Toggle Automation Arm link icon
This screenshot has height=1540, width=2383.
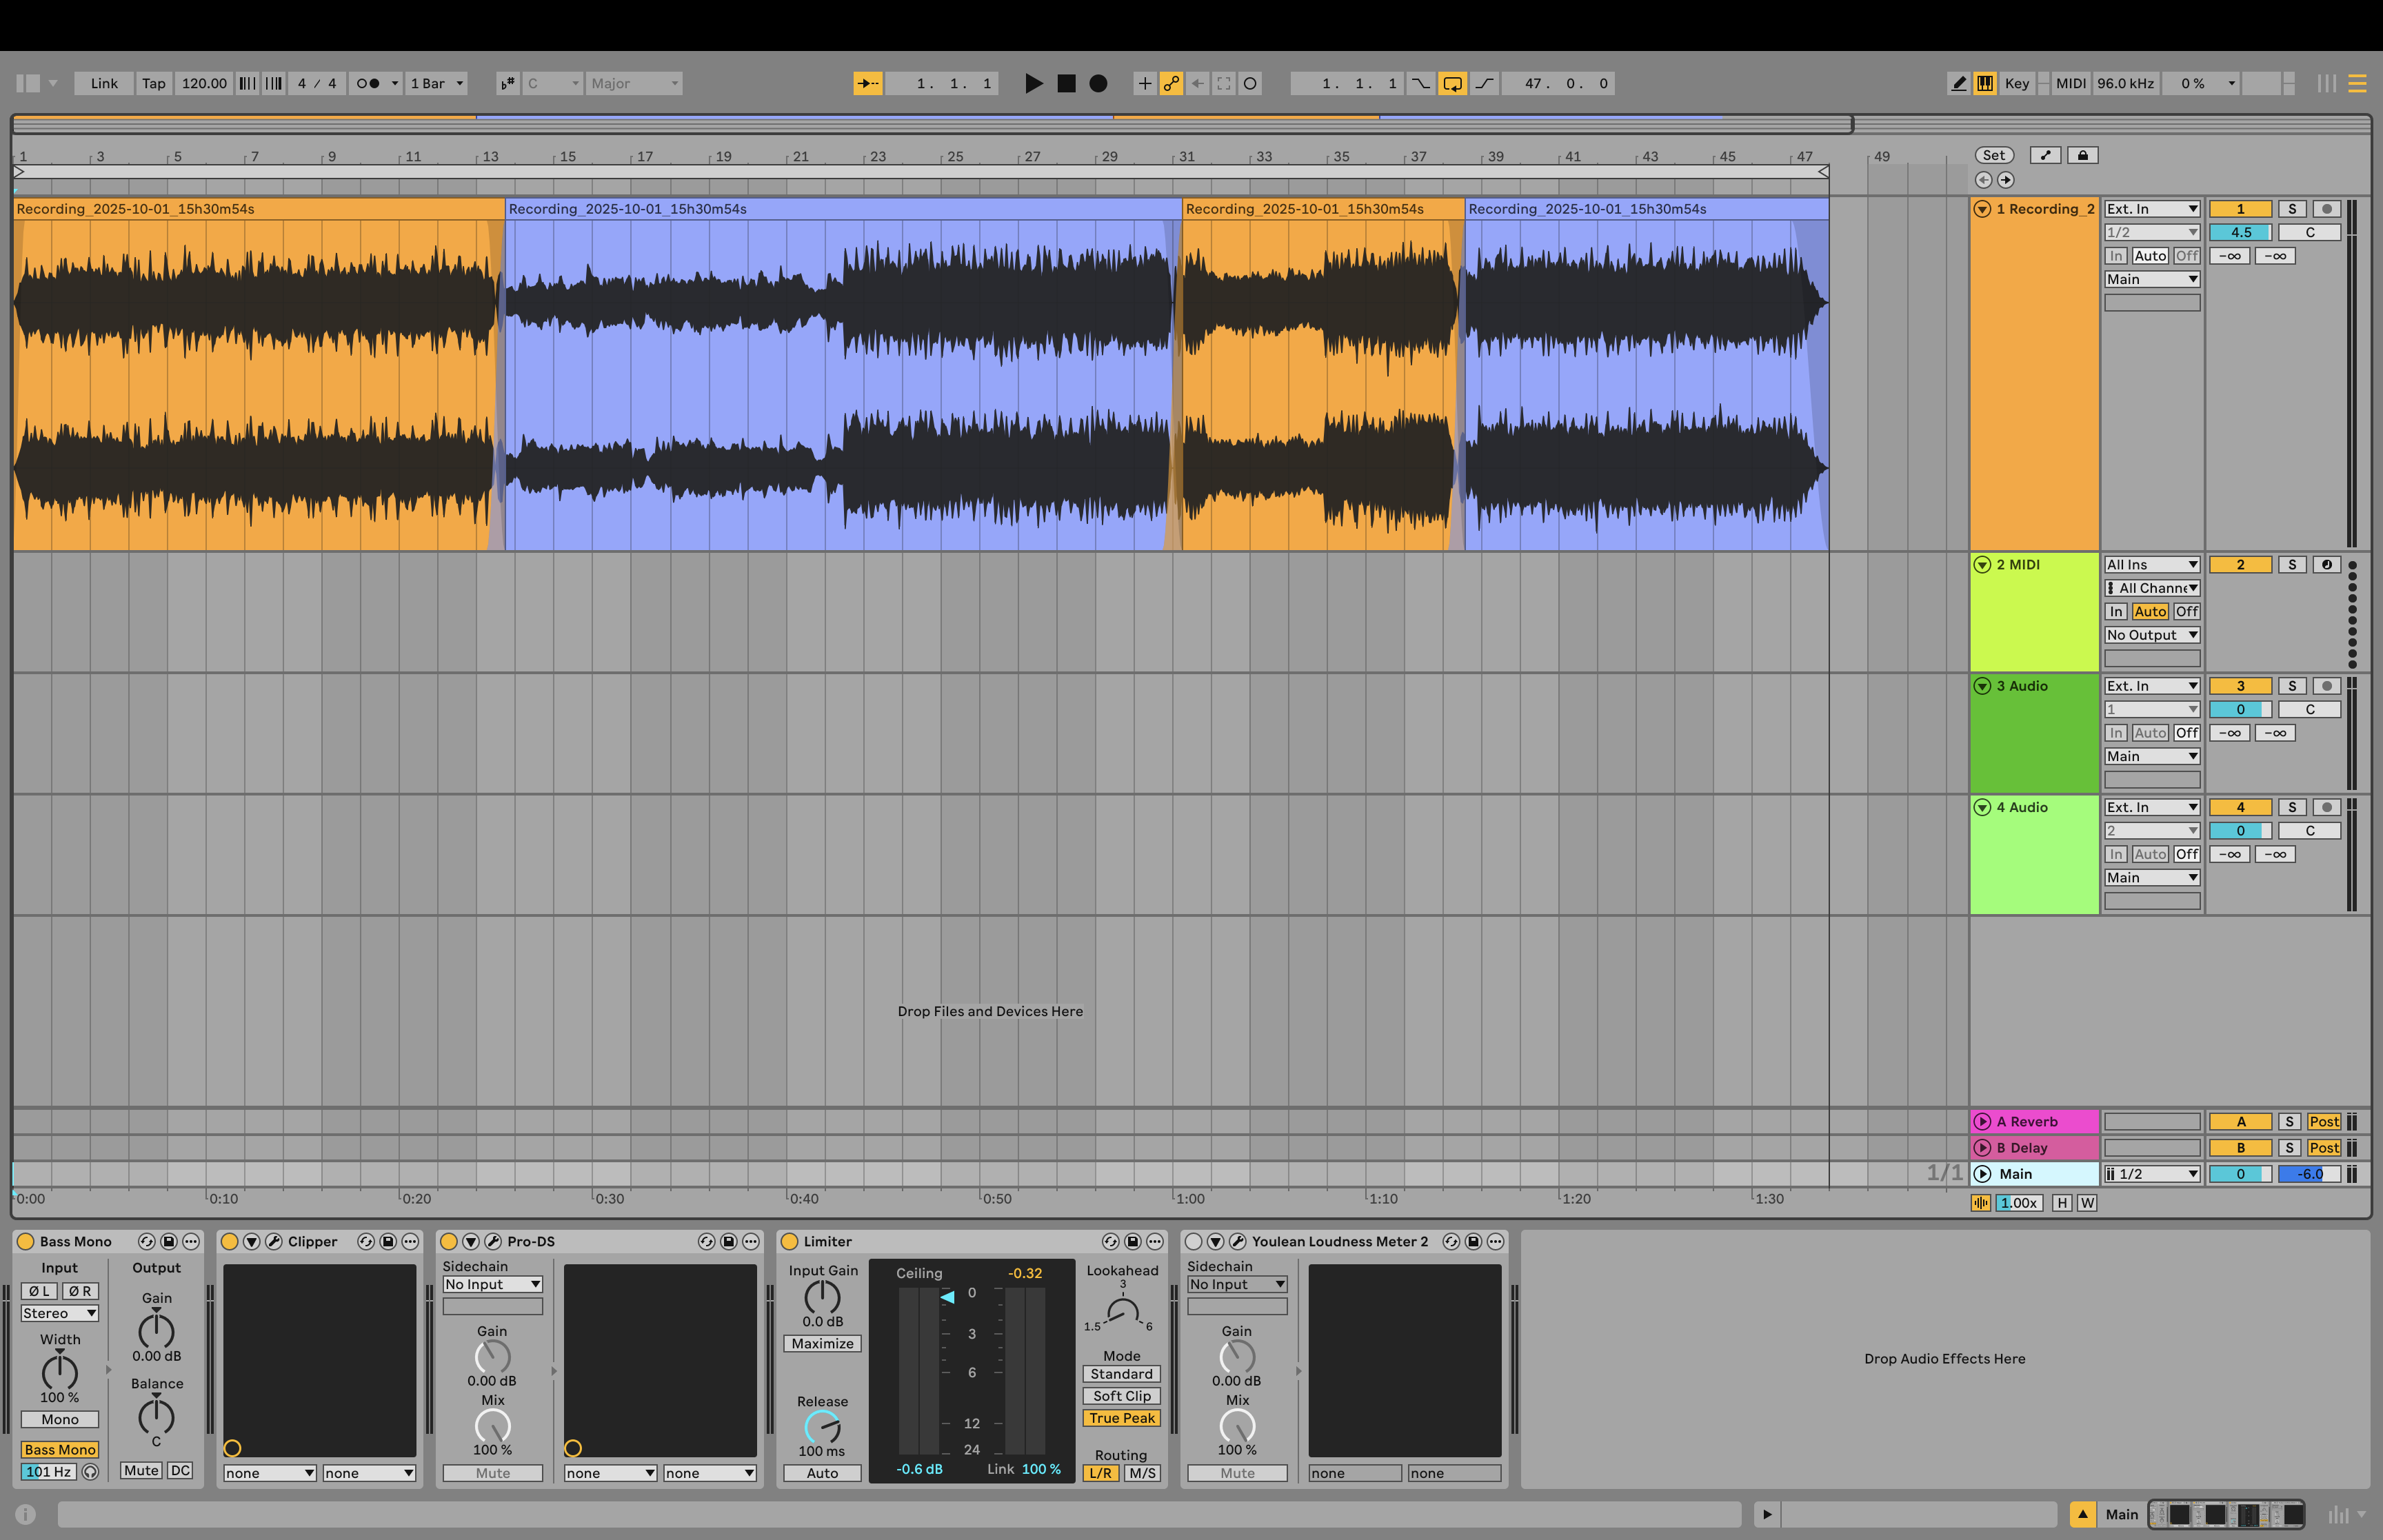(x=1171, y=83)
